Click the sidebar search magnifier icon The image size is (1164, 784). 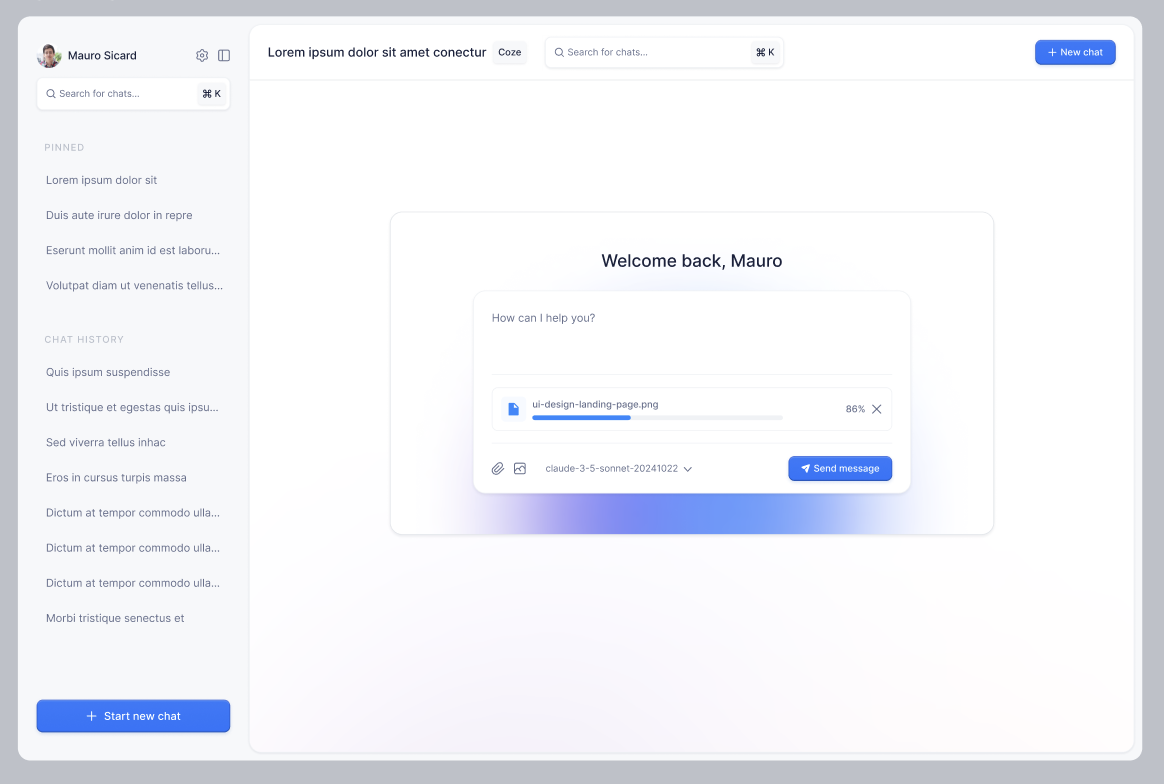(51, 94)
